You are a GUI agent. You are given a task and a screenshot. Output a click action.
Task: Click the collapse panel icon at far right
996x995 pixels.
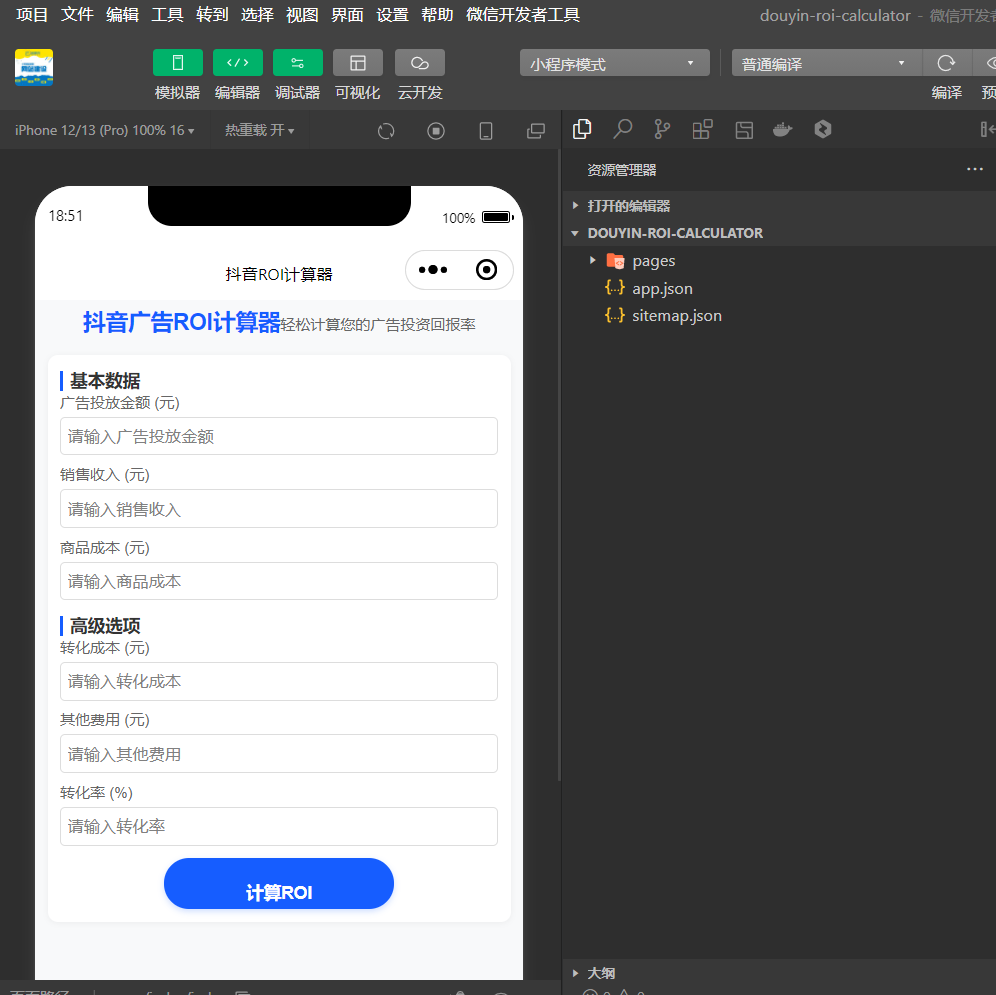coord(988,130)
